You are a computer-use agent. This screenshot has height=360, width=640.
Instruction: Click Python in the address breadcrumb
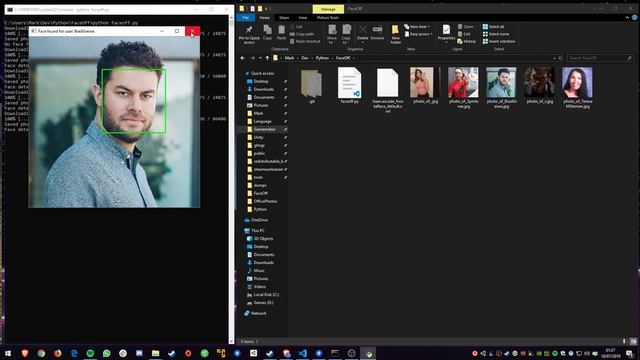tap(322, 58)
